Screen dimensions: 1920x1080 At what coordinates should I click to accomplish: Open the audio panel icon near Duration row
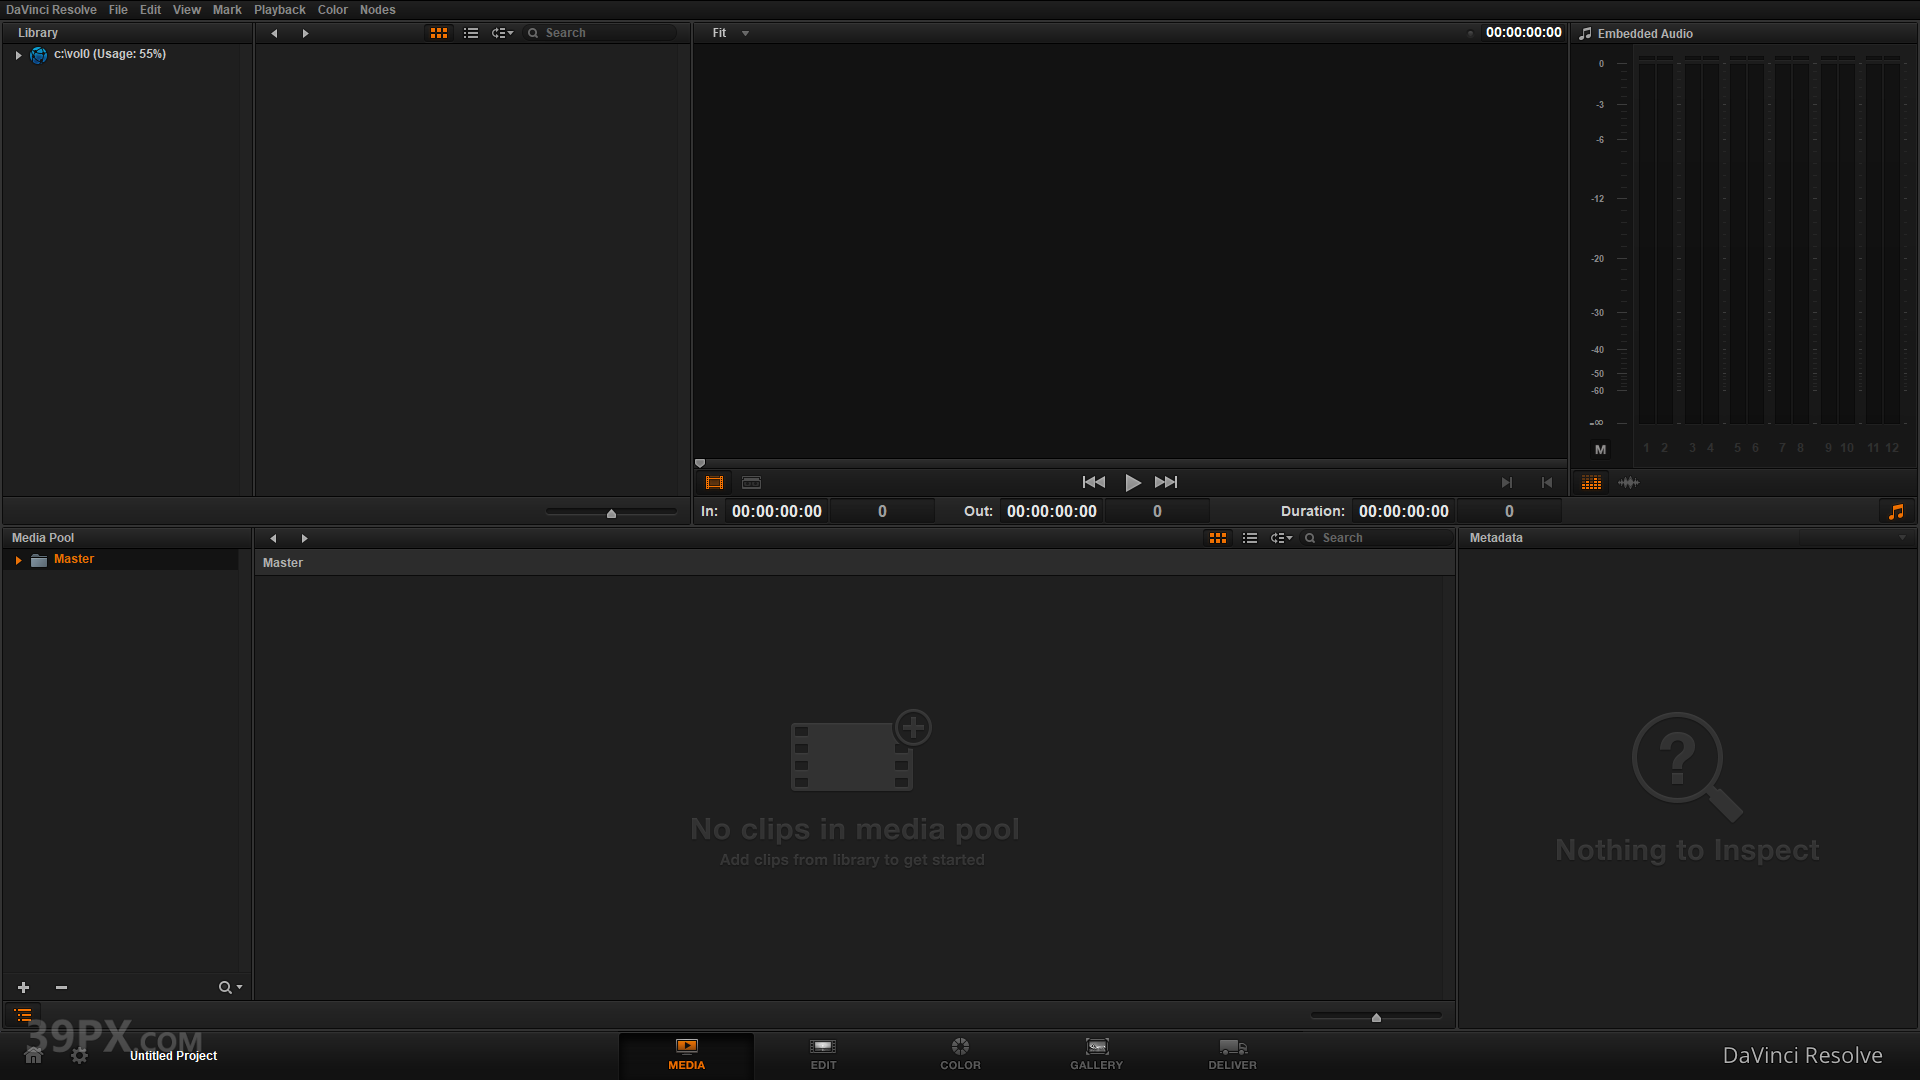[x=1896, y=511]
